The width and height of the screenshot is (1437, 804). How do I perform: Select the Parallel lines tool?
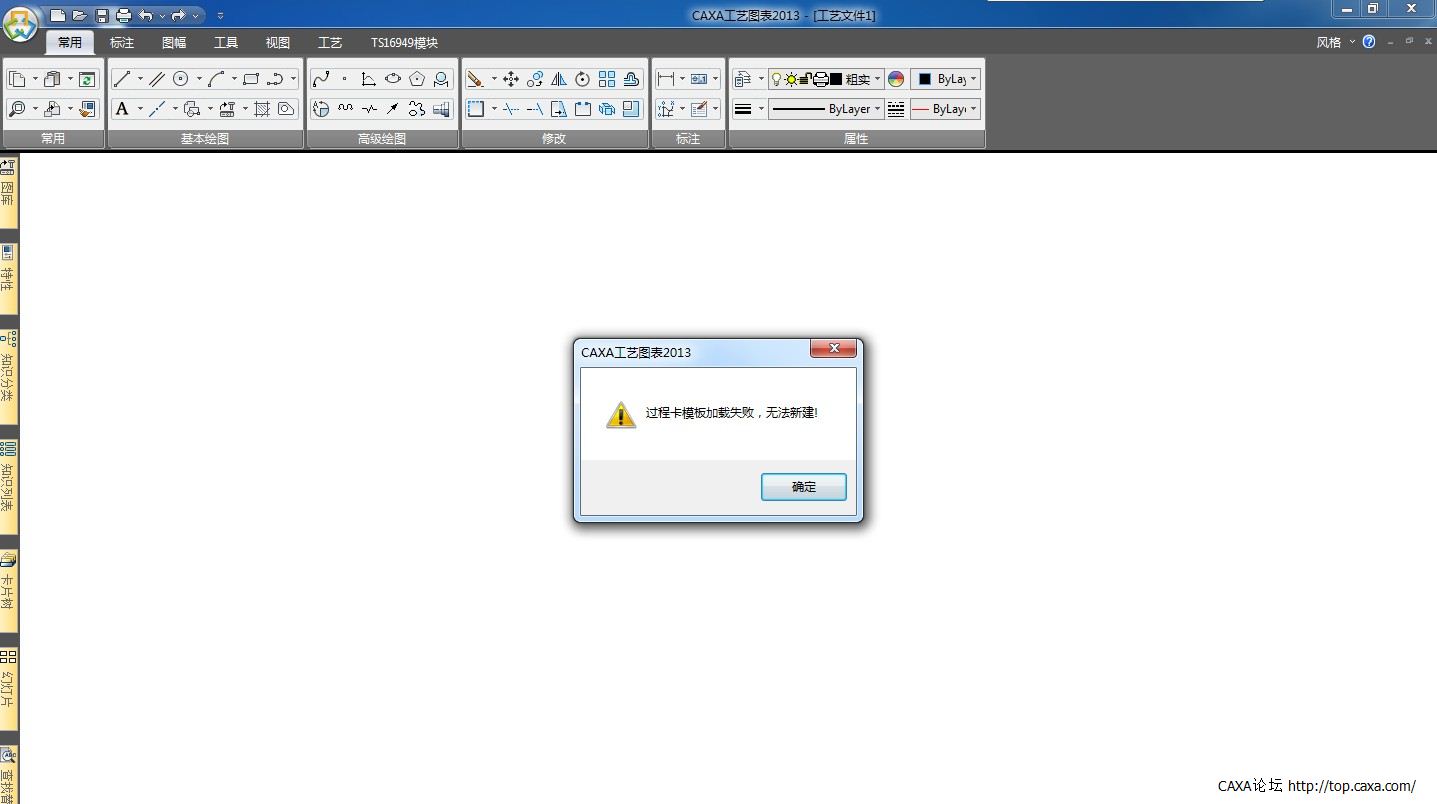(157, 79)
